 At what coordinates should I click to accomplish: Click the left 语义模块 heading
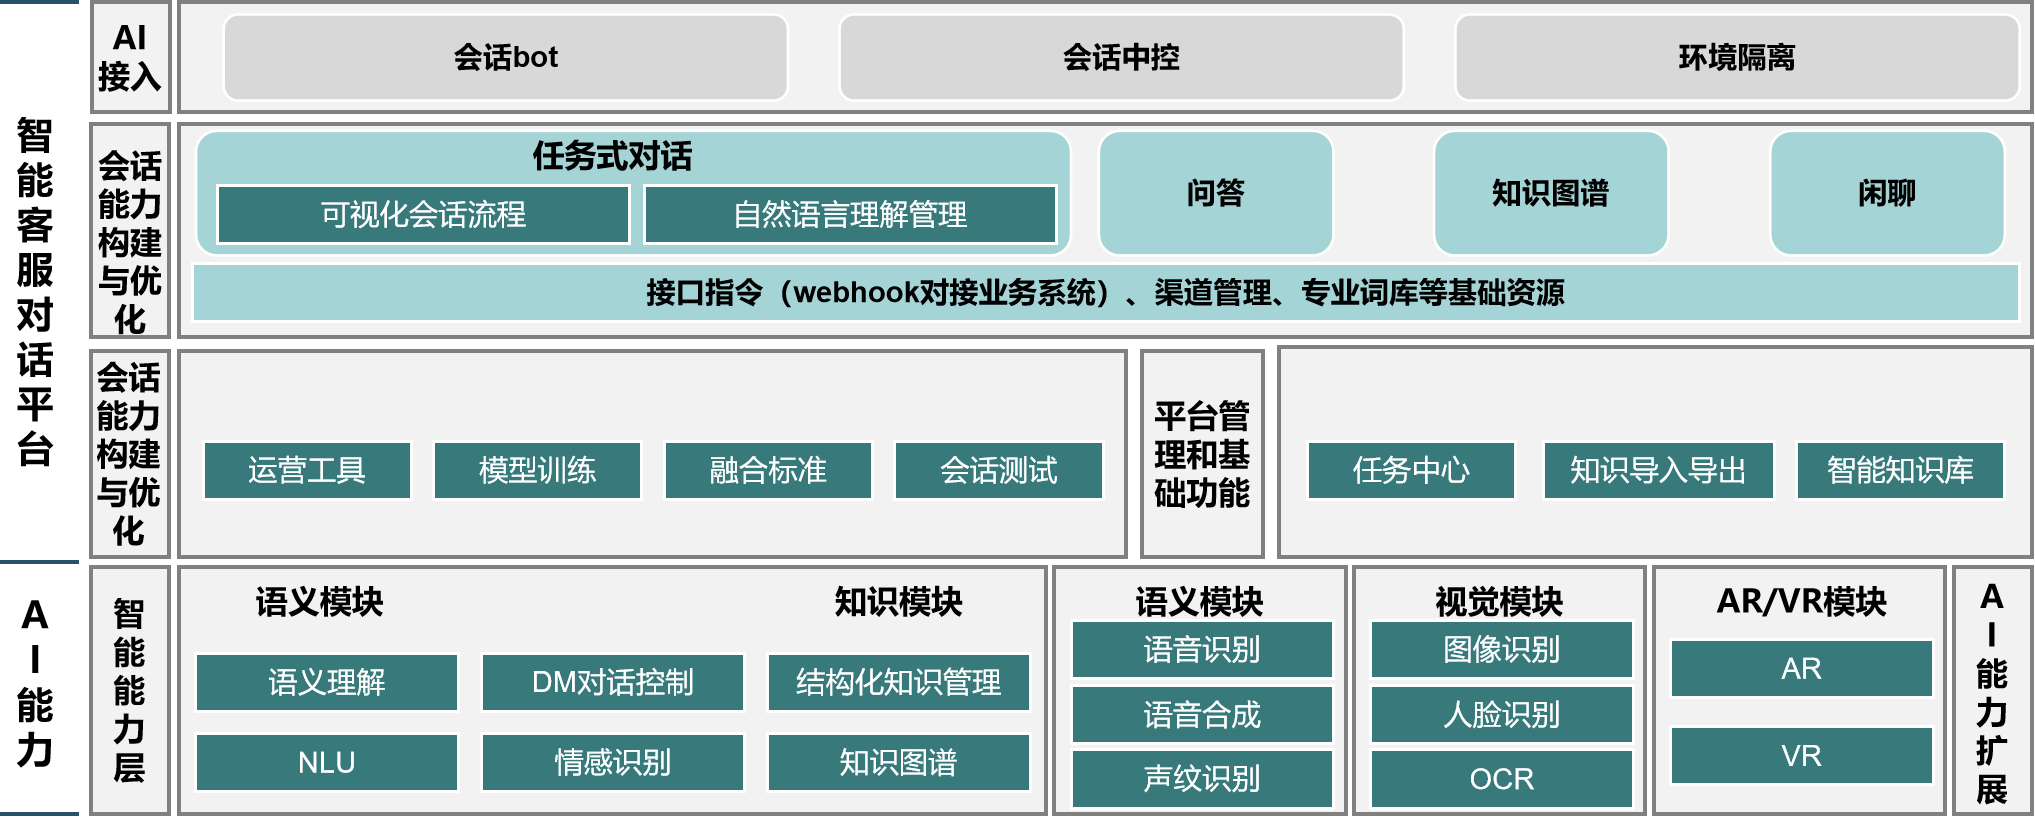[x=319, y=602]
